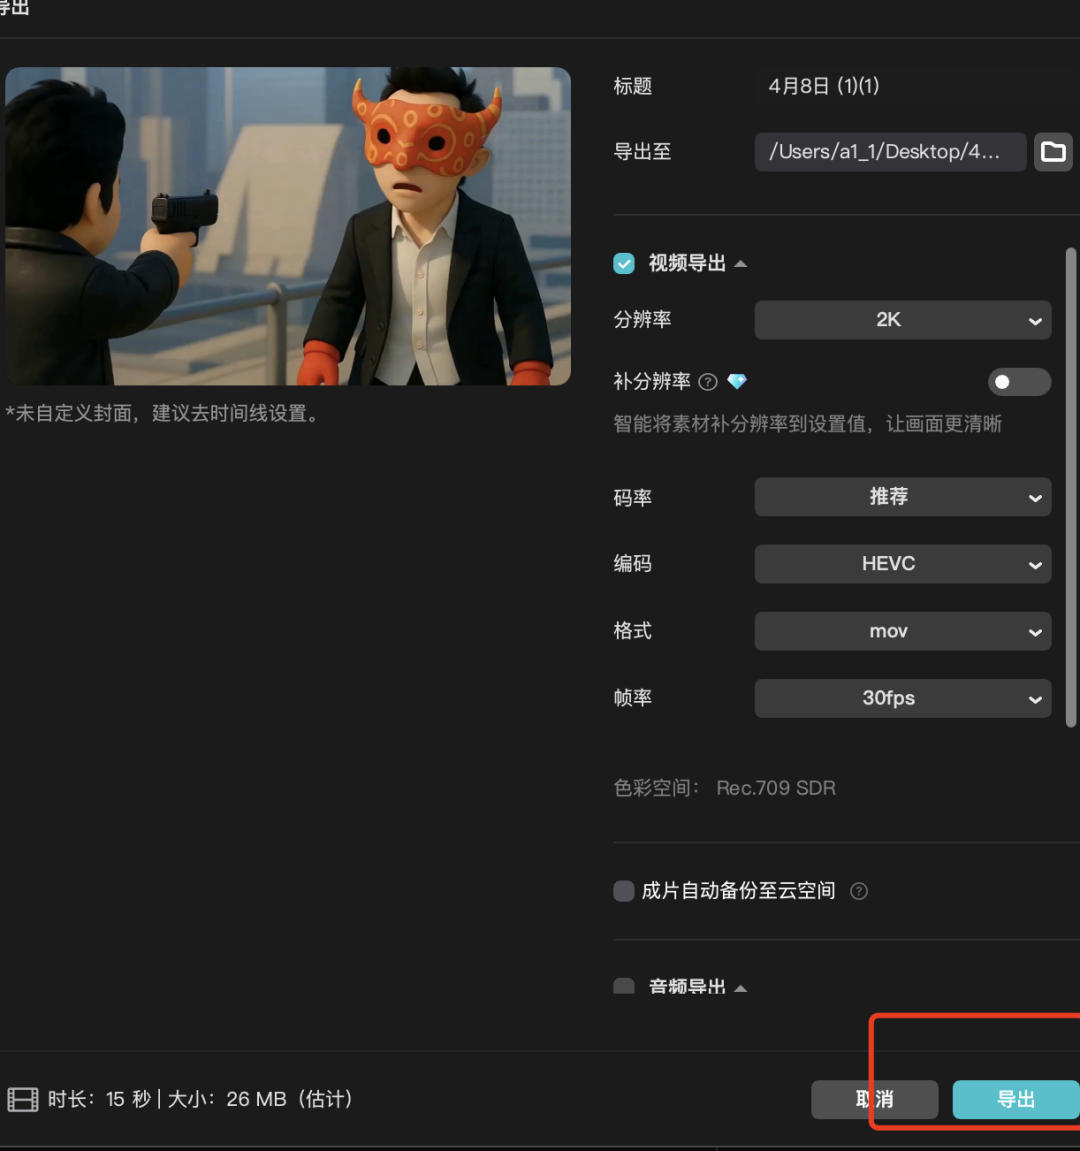Check 成片自动备份至云空间 option

pyautogui.click(x=623, y=891)
